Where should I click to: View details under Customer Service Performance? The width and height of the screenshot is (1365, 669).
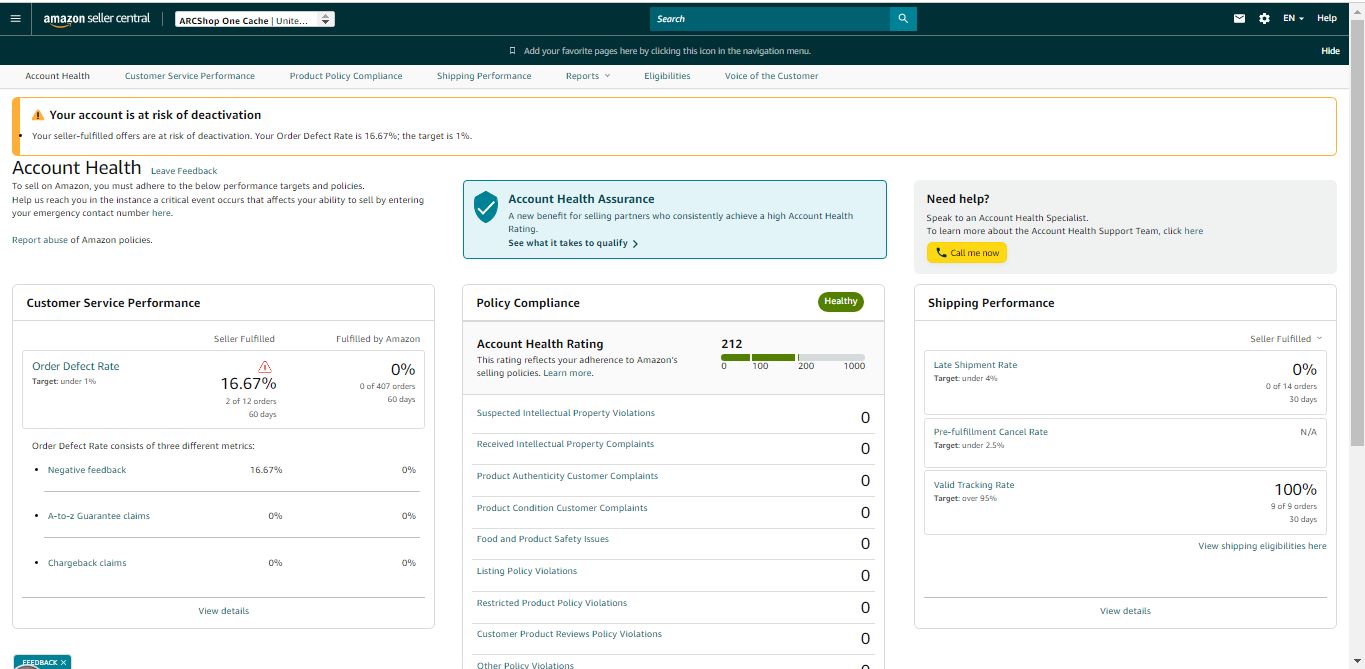[224, 611]
